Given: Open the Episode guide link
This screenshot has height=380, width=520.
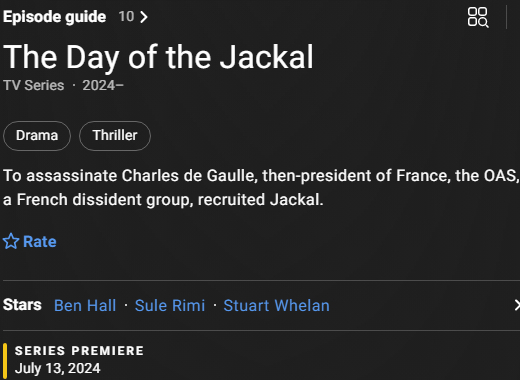Looking at the screenshot, I should tap(55, 17).
